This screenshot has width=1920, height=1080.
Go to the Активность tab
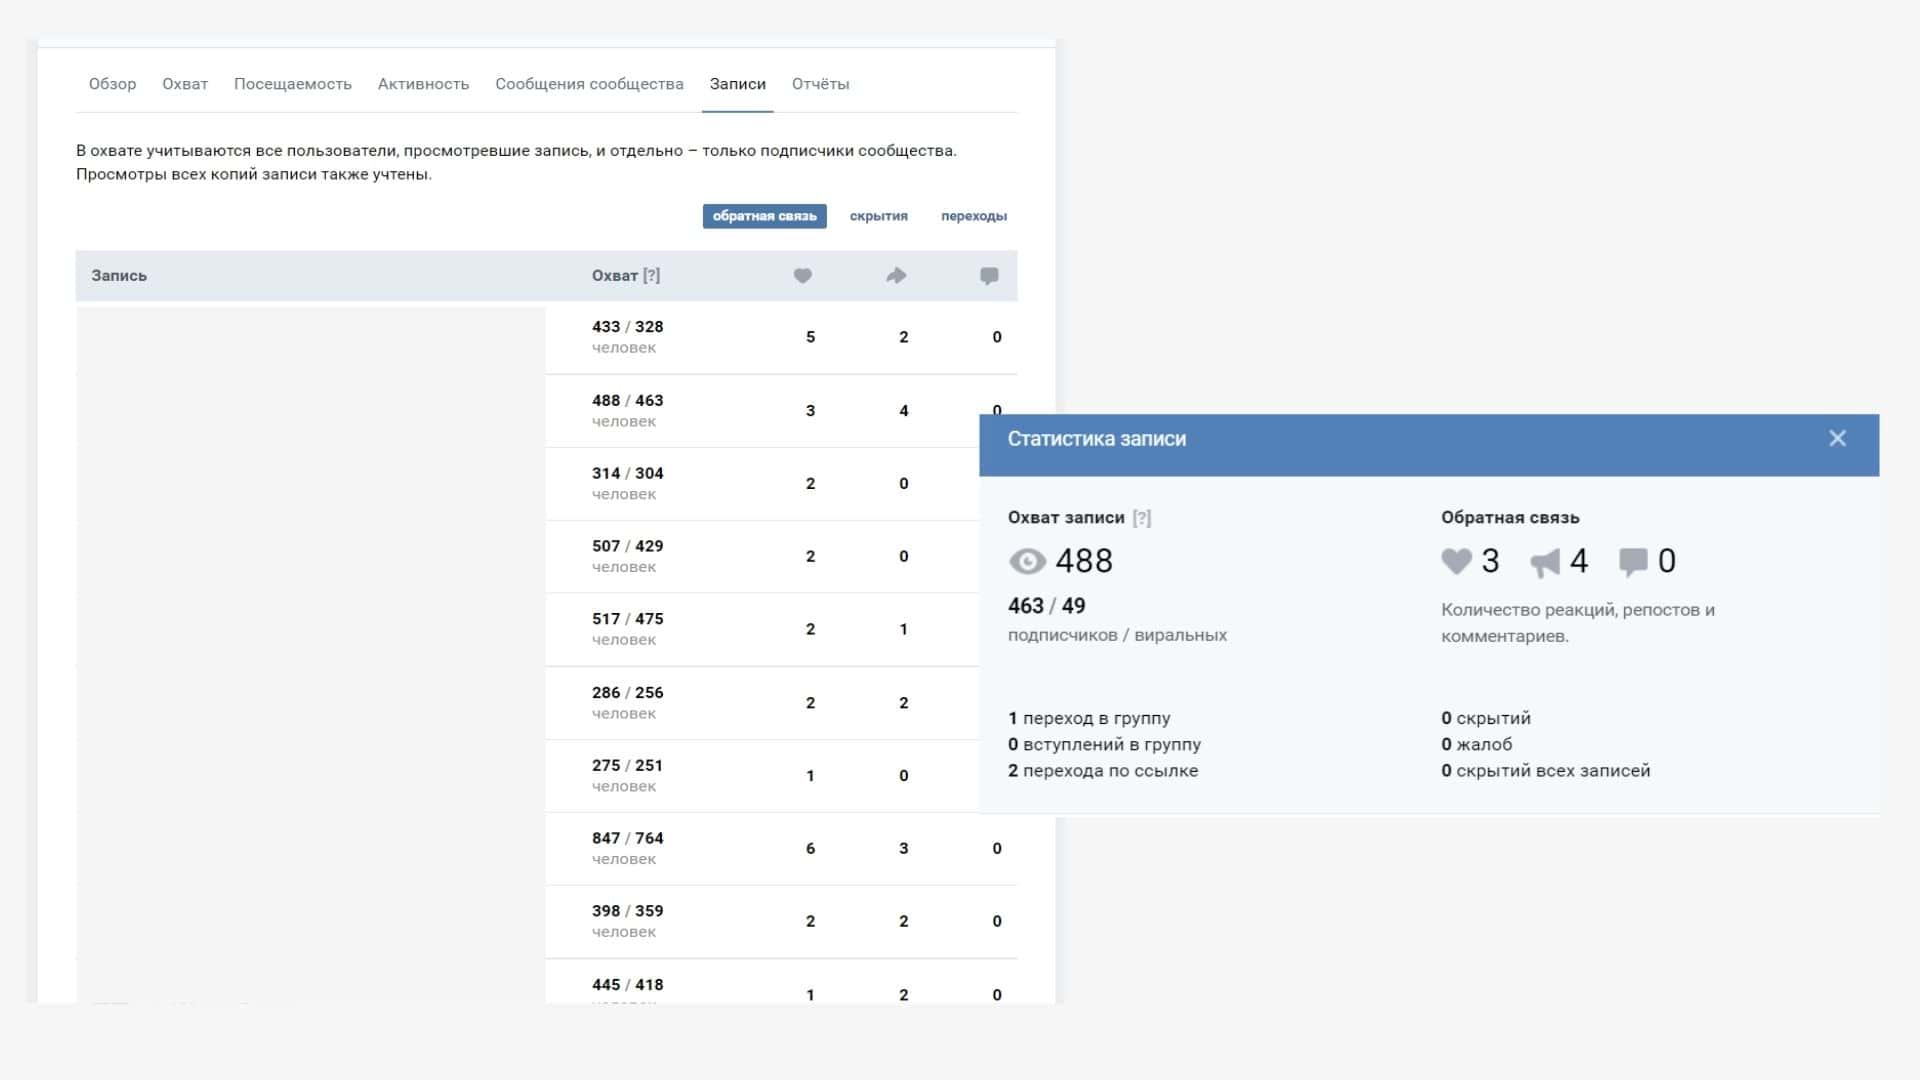click(423, 84)
